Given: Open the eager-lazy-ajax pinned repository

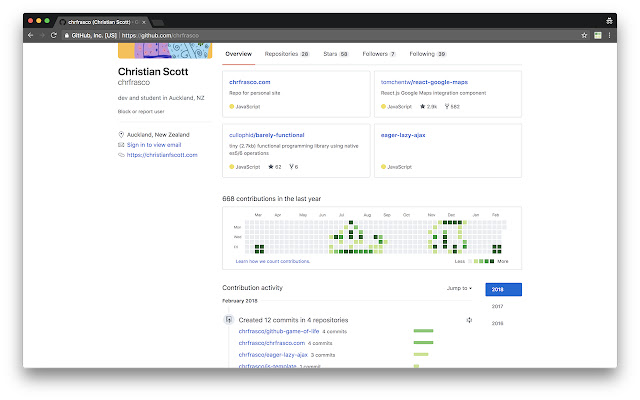Looking at the screenshot, I should tap(403, 135).
